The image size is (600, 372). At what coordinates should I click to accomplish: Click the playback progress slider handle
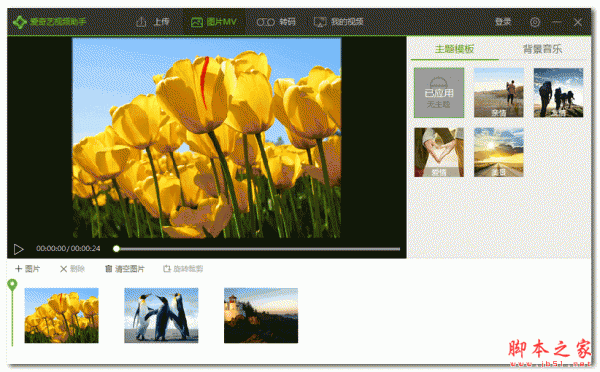pos(116,249)
